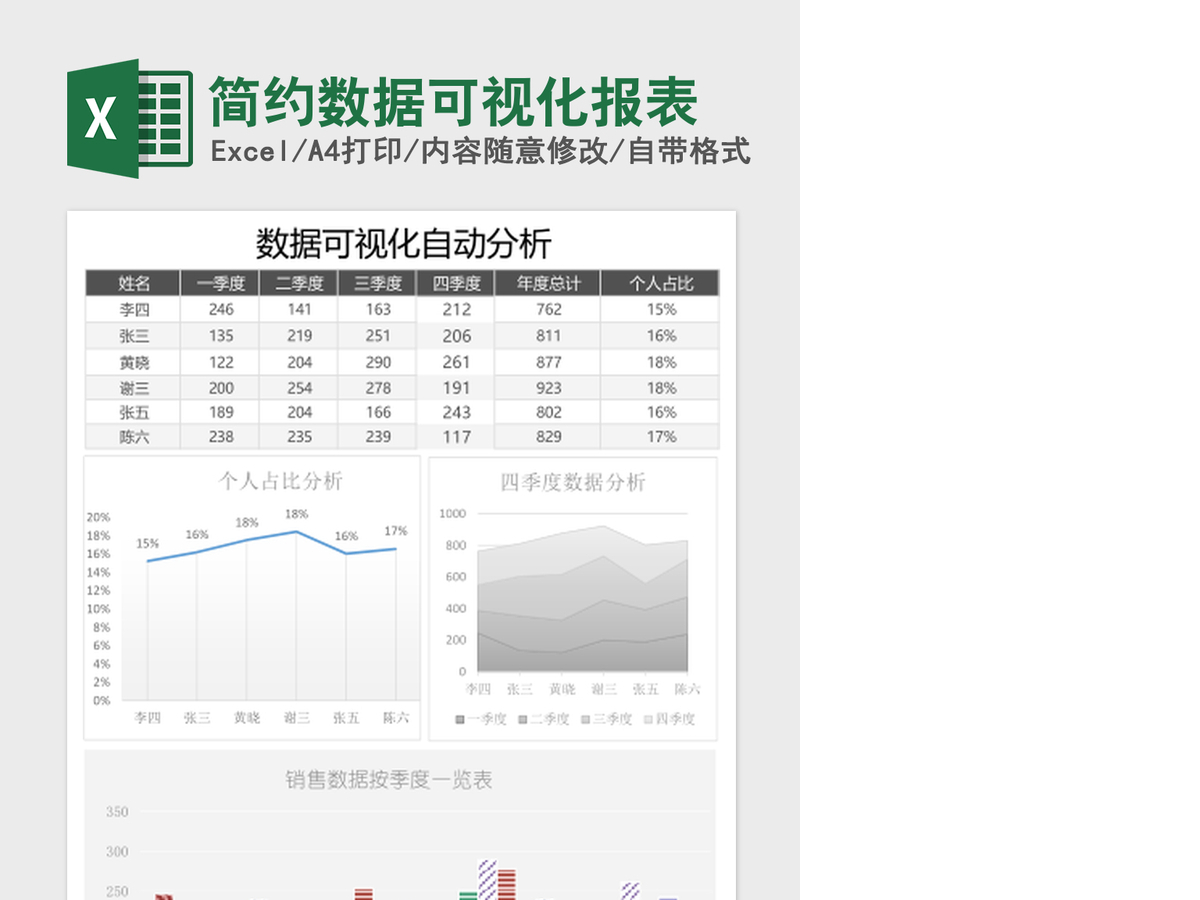Click the 17% data label on line chart
The height and width of the screenshot is (900, 1200).
point(395,531)
